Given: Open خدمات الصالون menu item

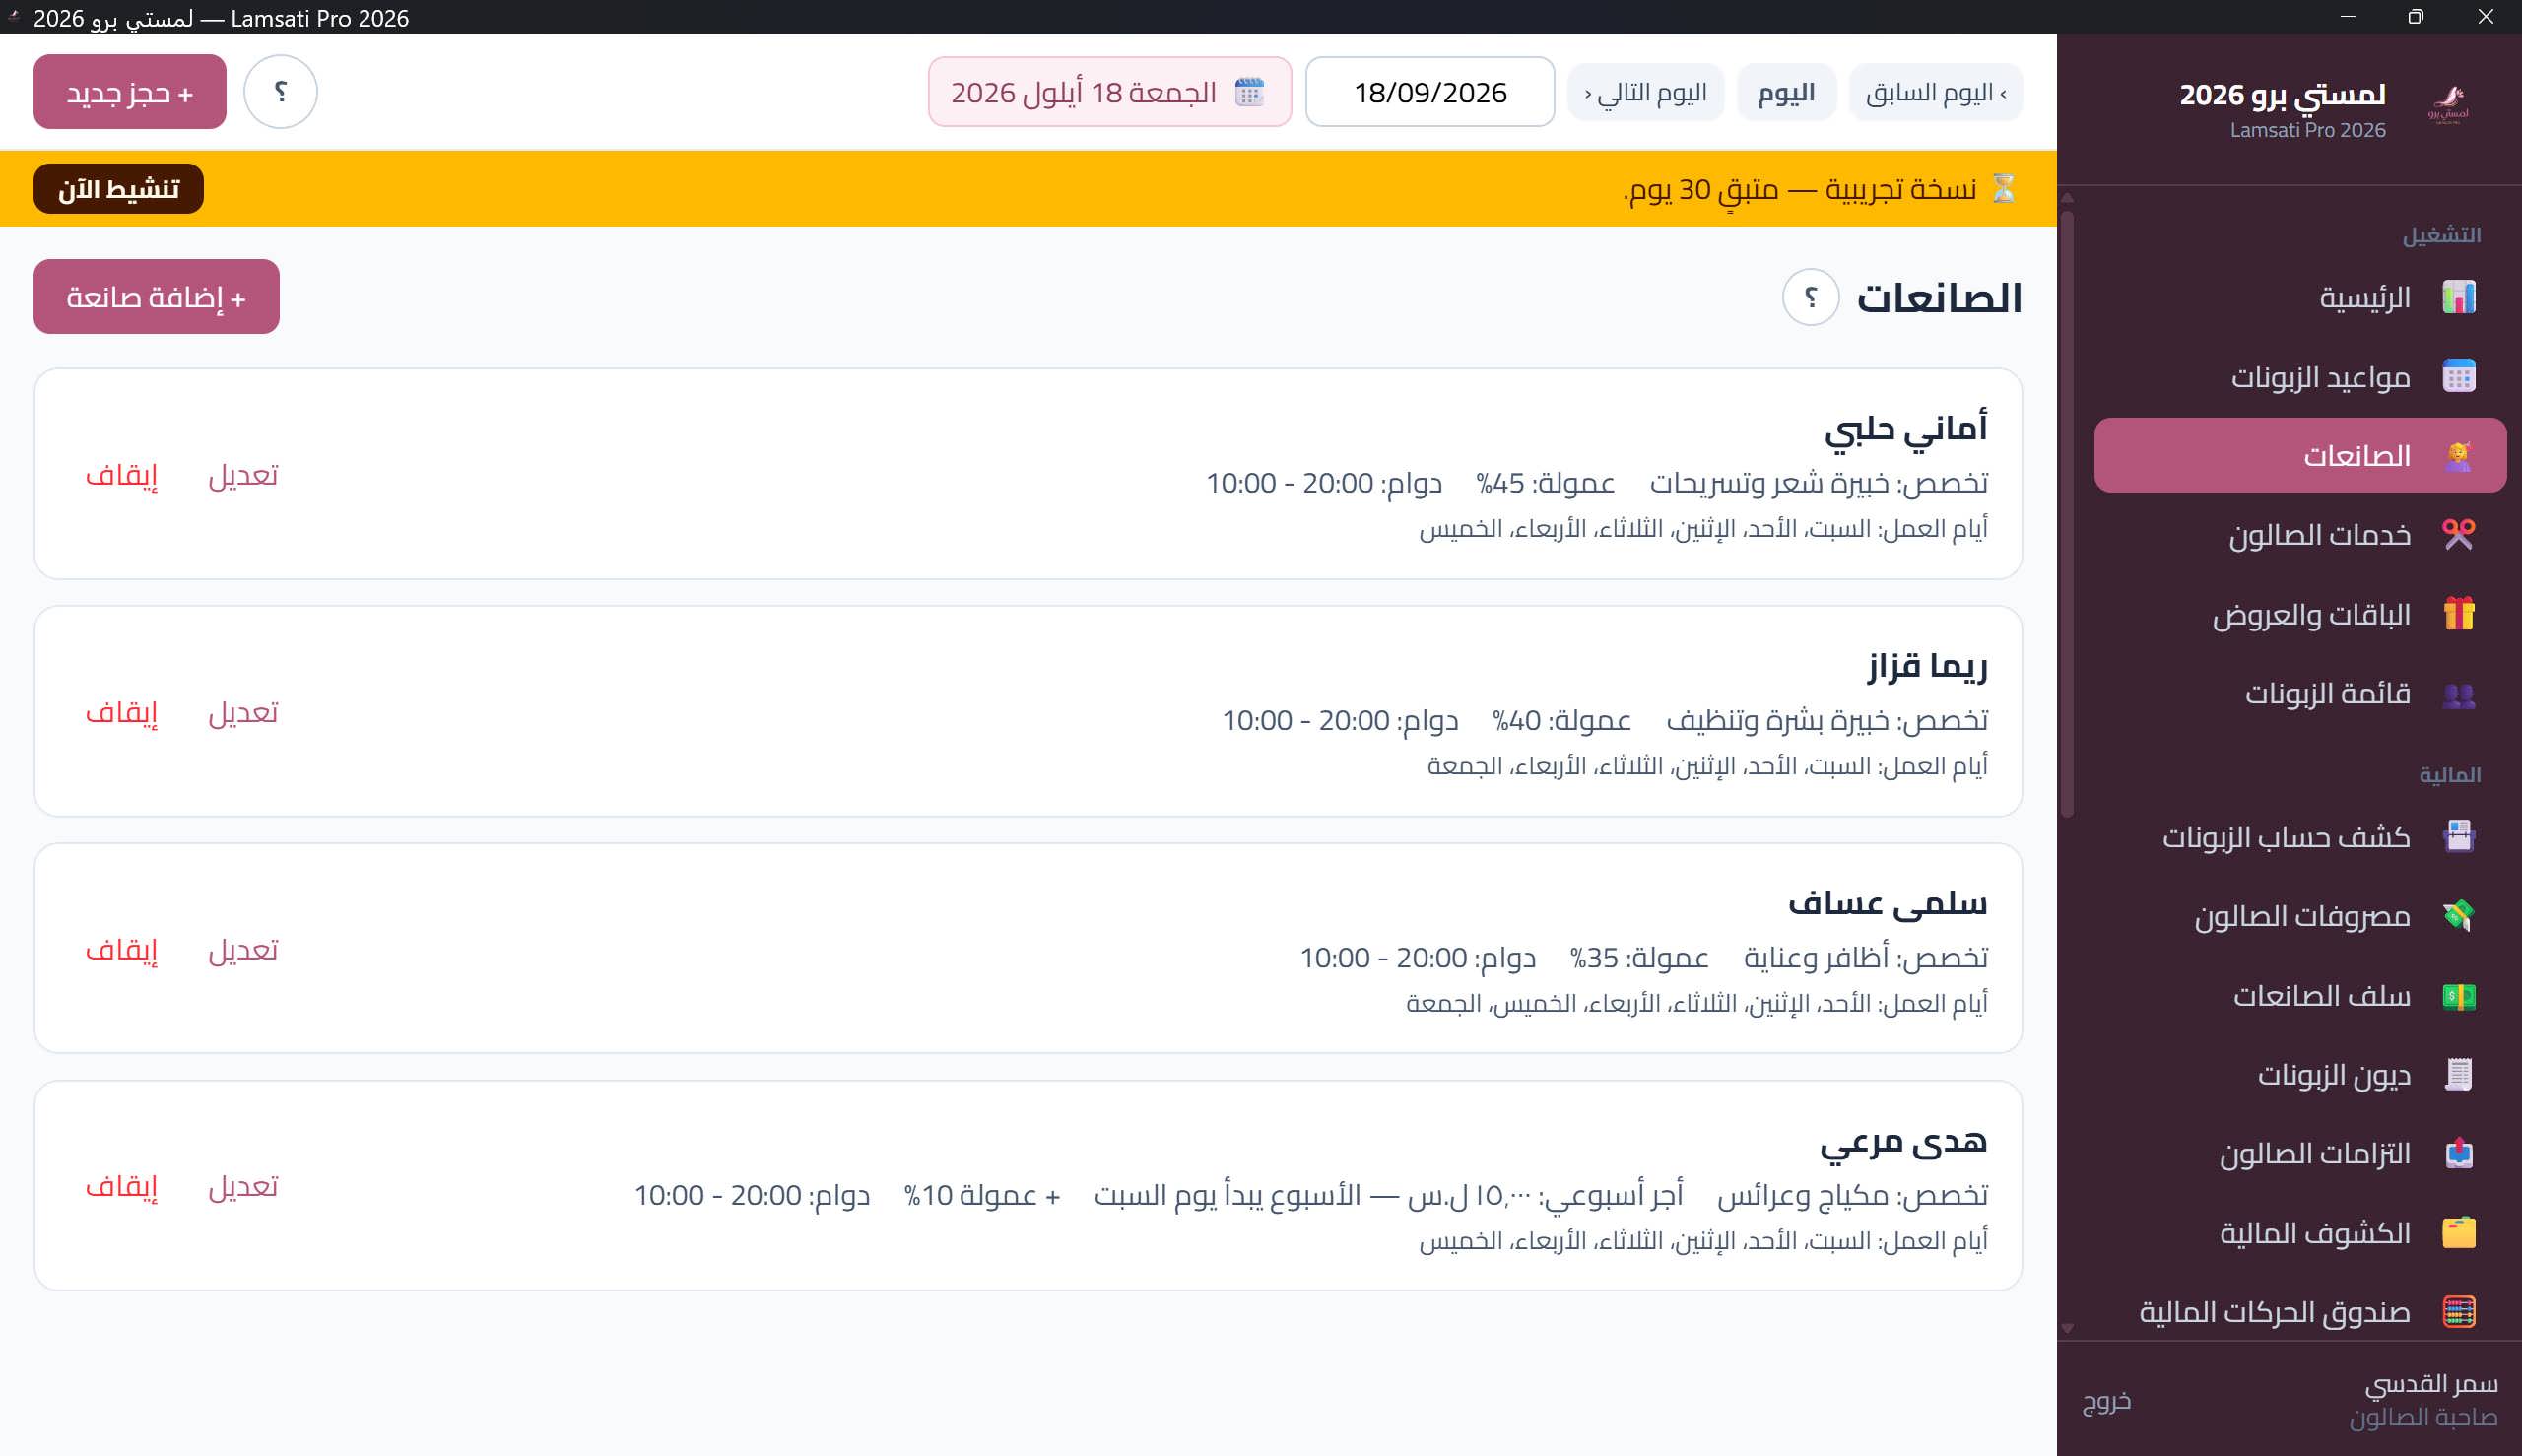Looking at the screenshot, I should [x=2300, y=535].
